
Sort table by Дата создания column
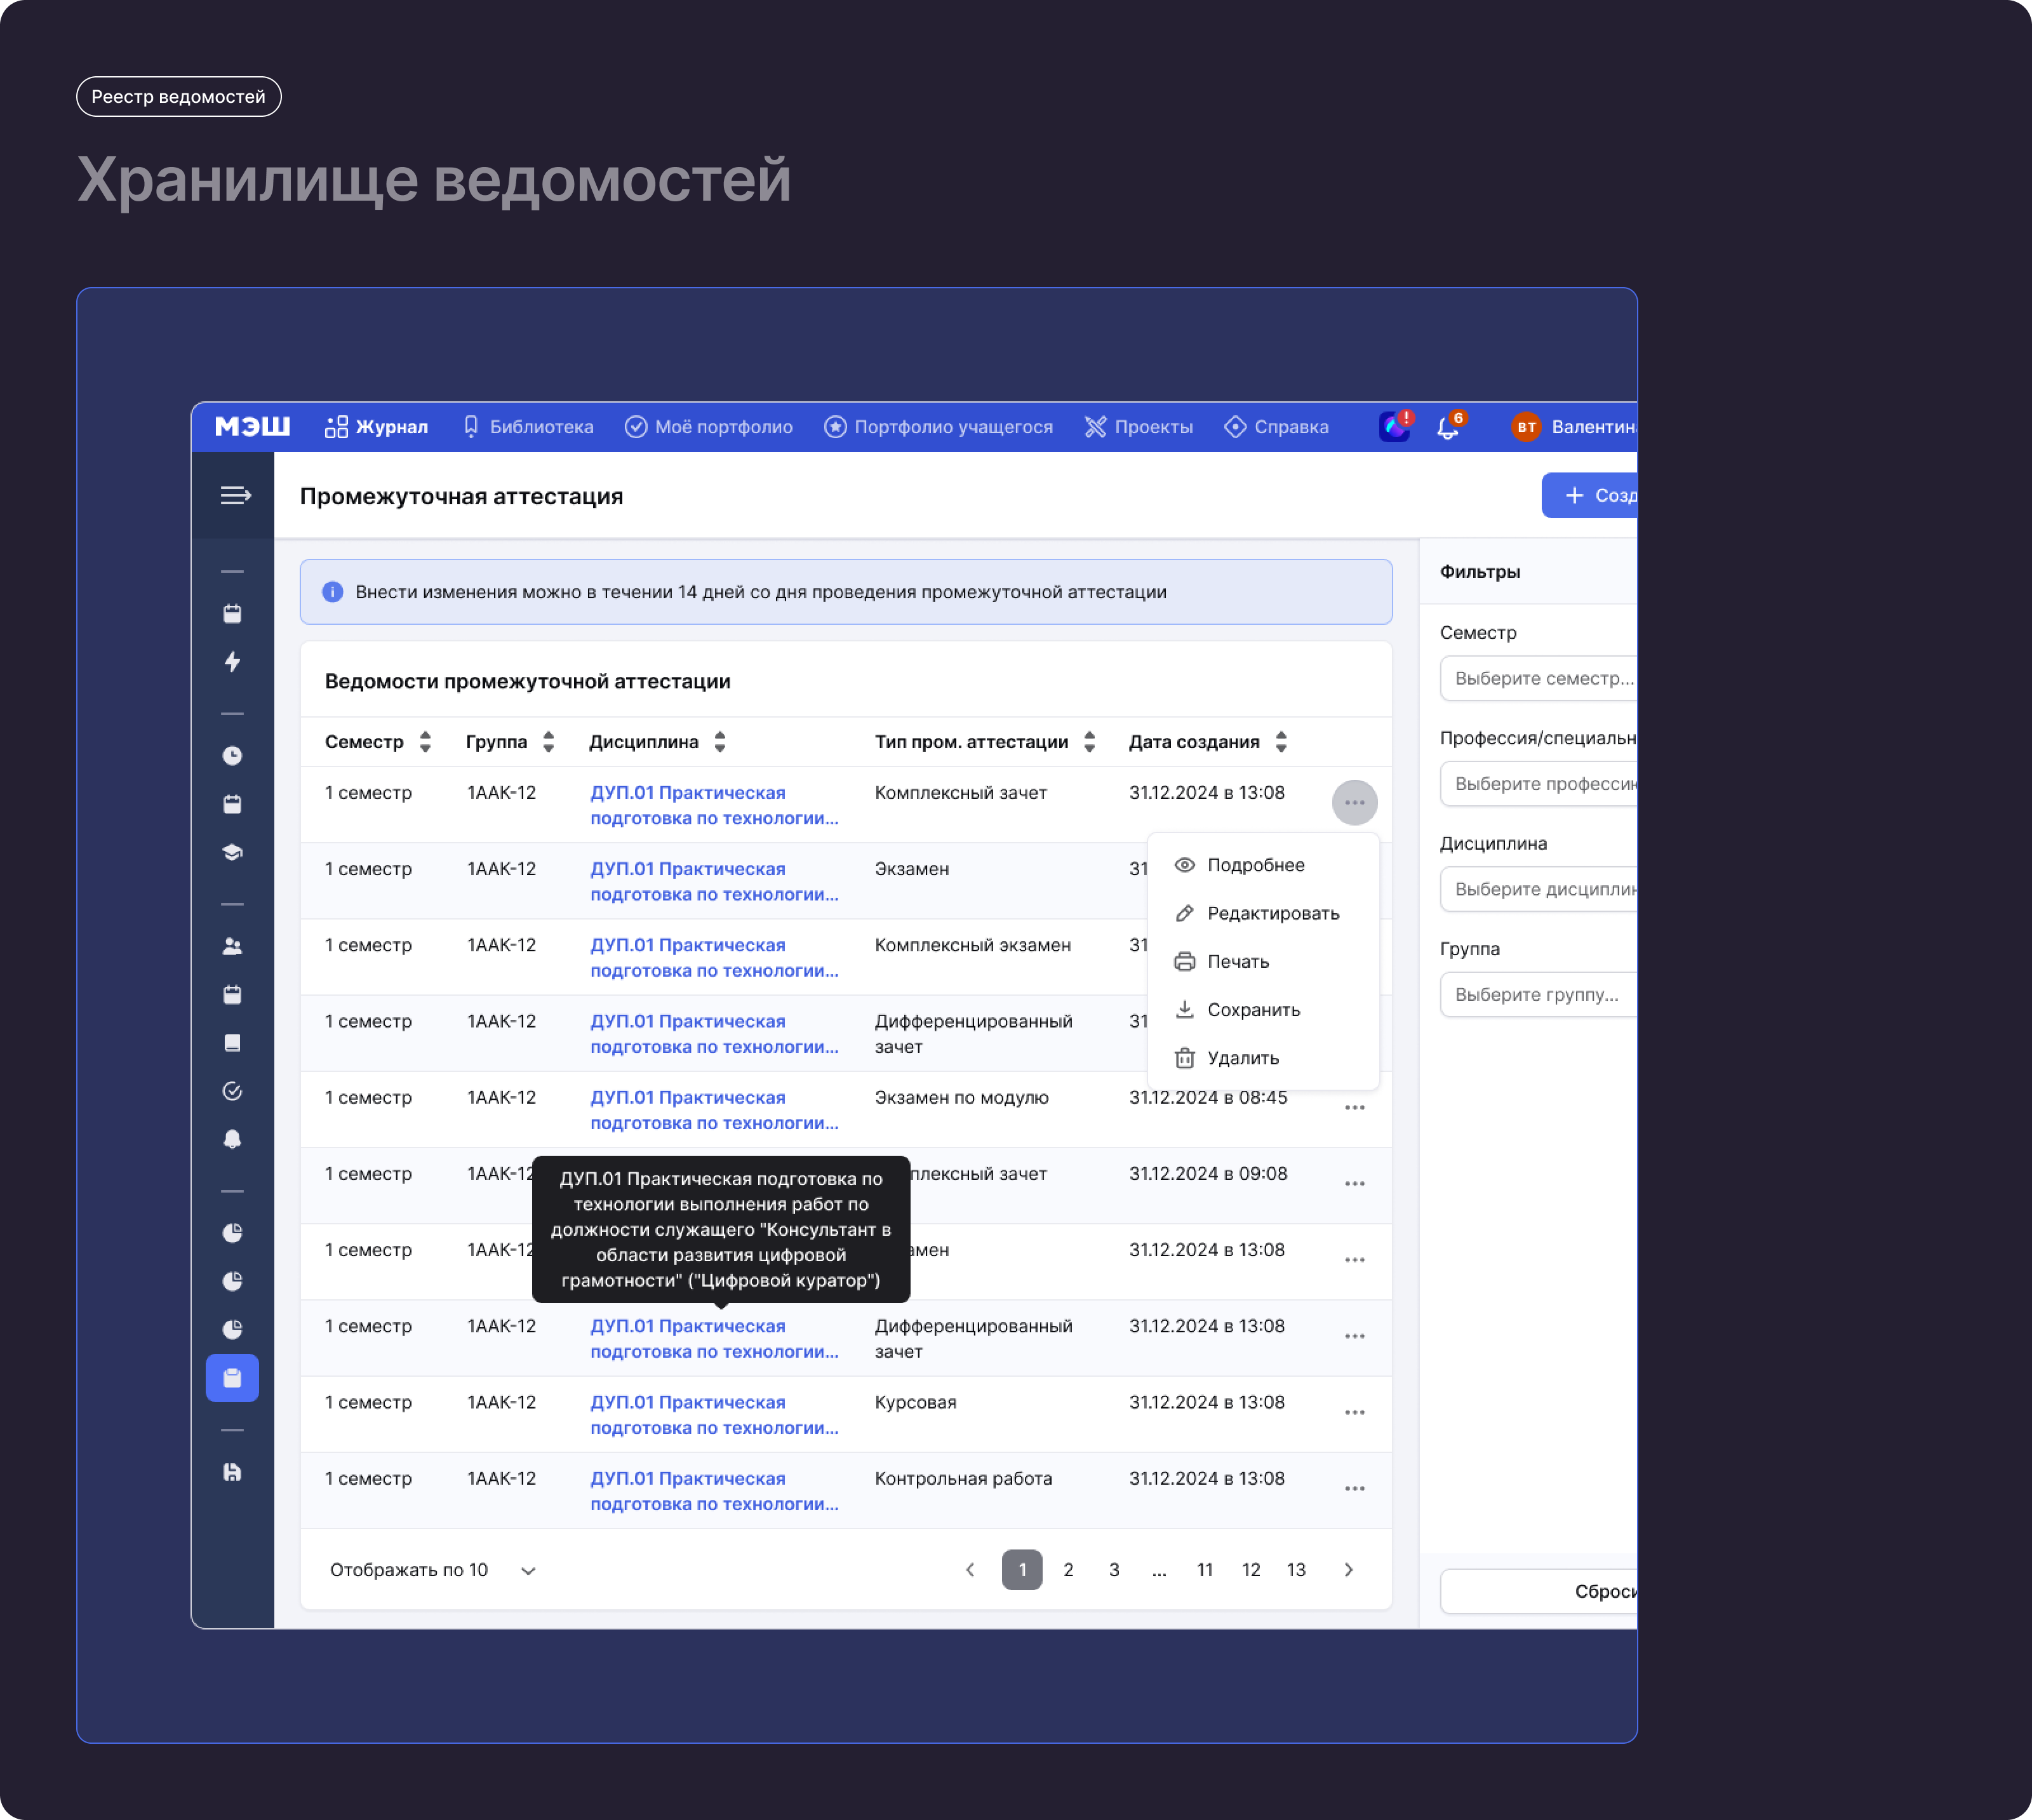tap(1281, 742)
